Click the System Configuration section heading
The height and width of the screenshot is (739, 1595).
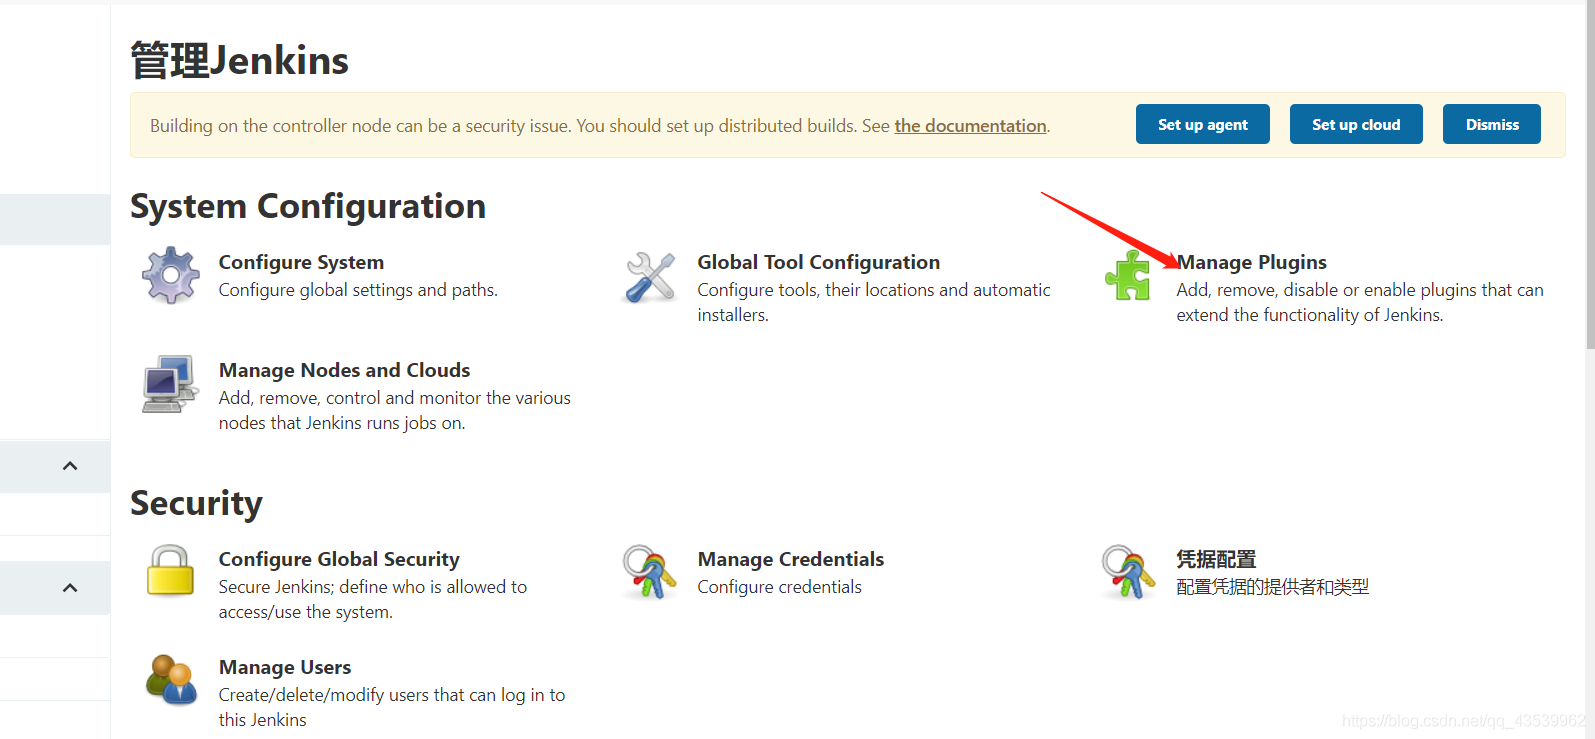click(308, 206)
